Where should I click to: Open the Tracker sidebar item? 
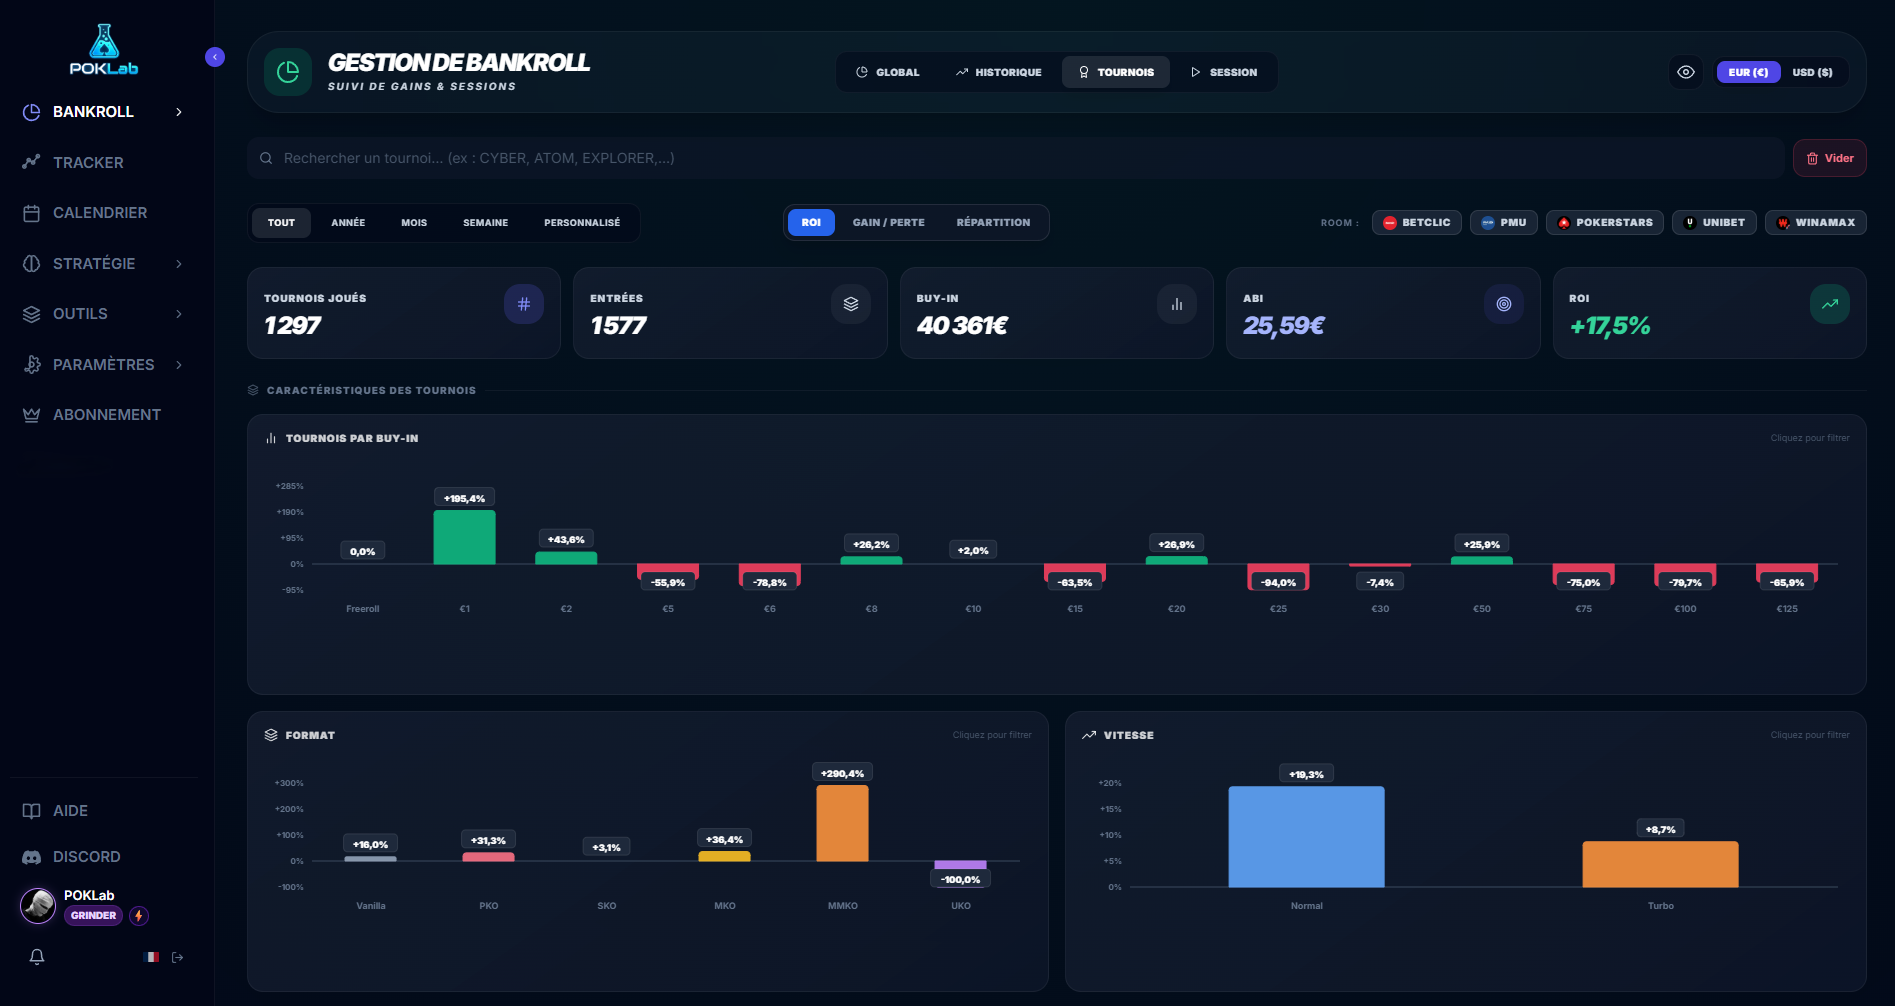click(88, 163)
